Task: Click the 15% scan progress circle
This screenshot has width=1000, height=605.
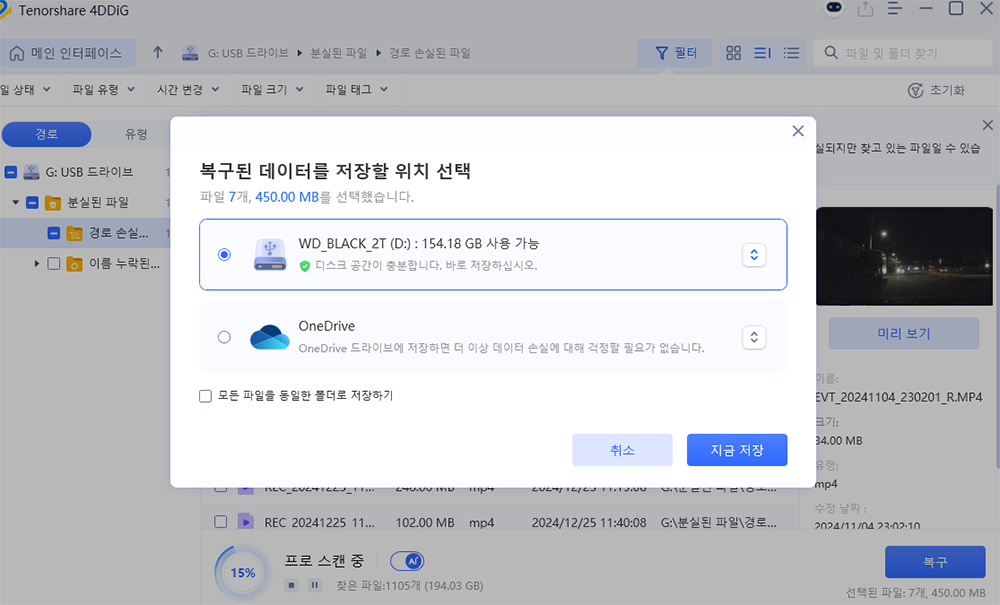Action: [x=242, y=572]
